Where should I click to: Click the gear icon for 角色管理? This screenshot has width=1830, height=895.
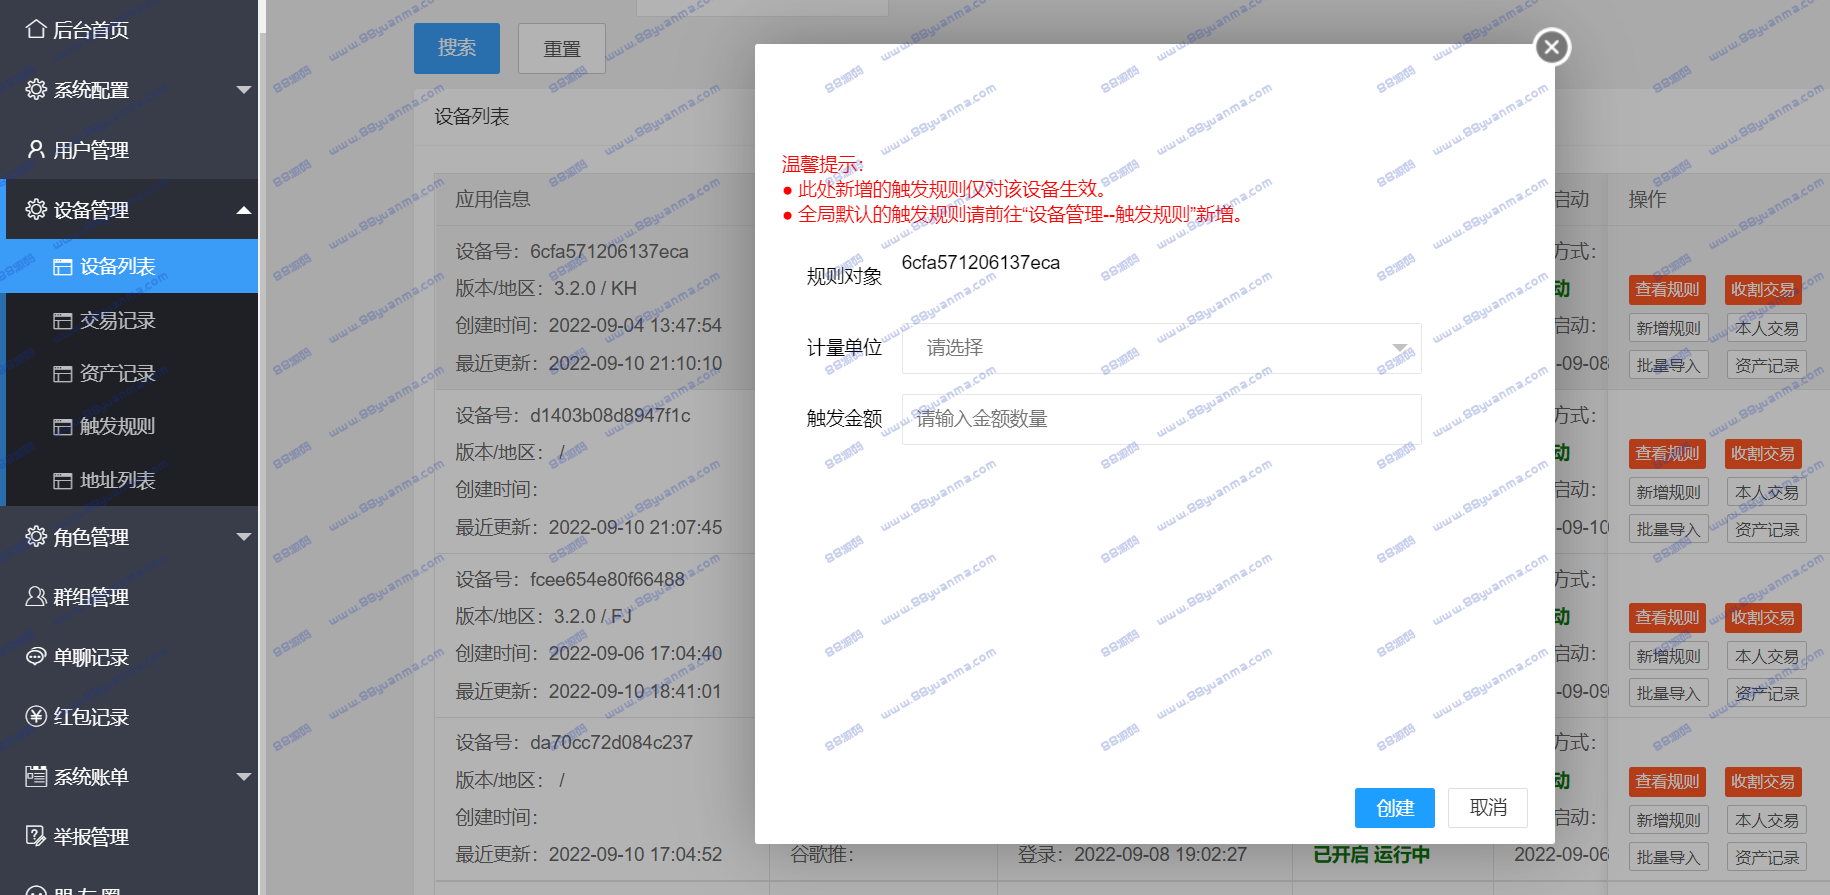coord(36,536)
